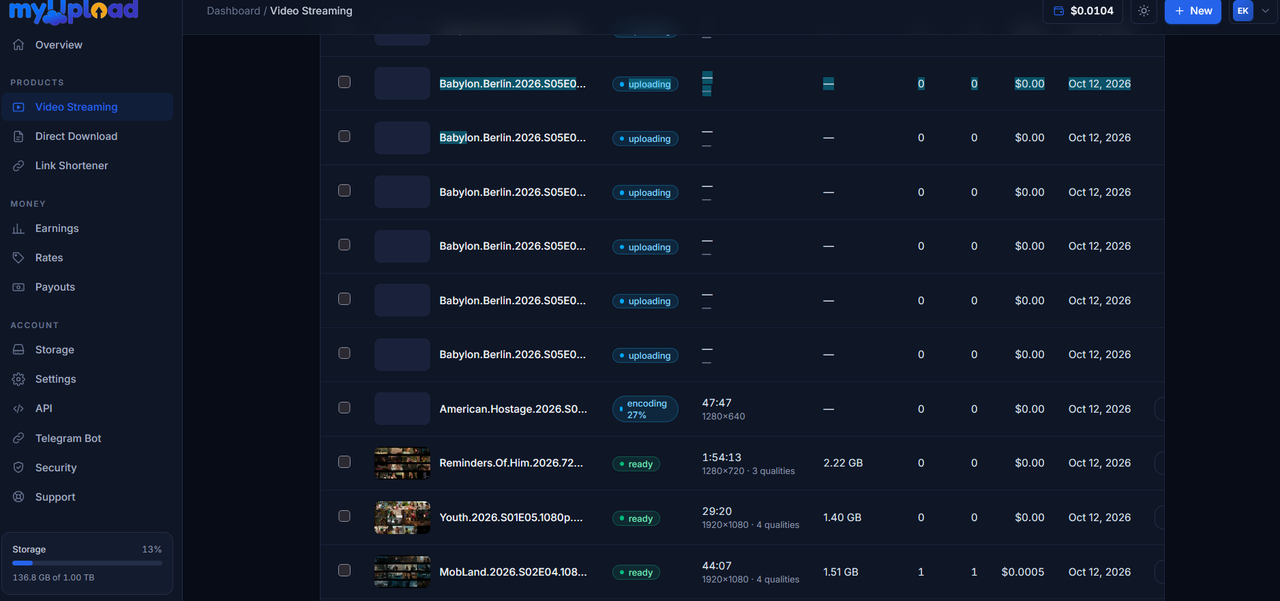Viewport: 1280px width, 601px height.
Task: Open the Reminders.Of.Him.2026 video title
Action: [x=511, y=463]
